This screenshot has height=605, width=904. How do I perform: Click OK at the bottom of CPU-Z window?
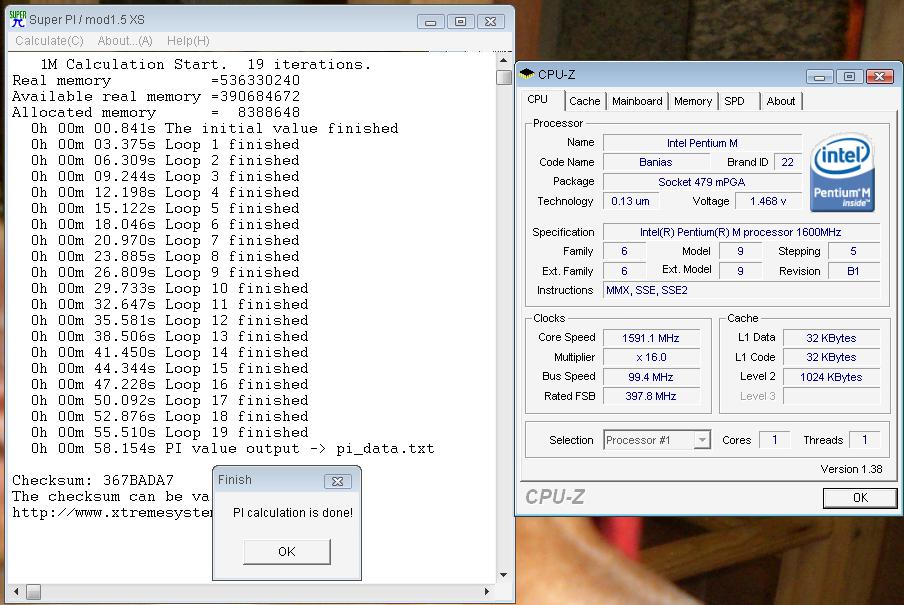point(860,498)
